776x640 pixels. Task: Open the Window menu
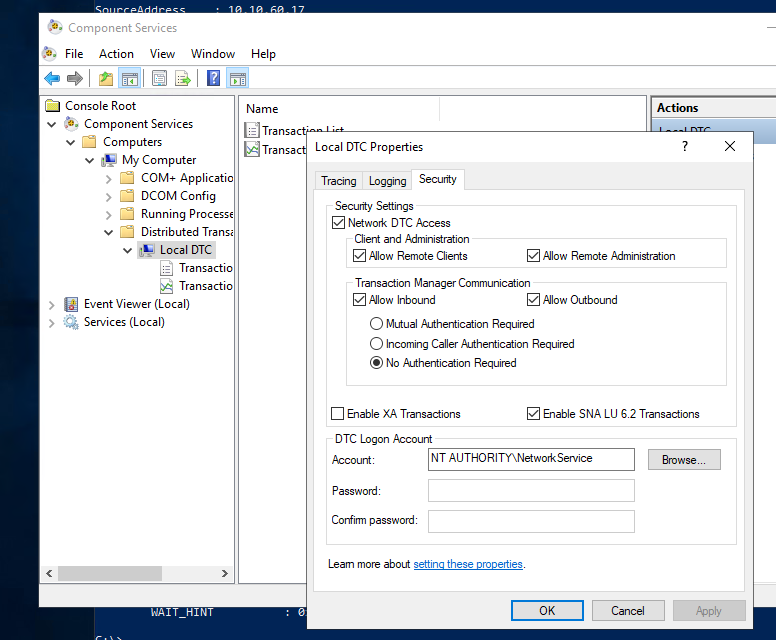coord(213,53)
